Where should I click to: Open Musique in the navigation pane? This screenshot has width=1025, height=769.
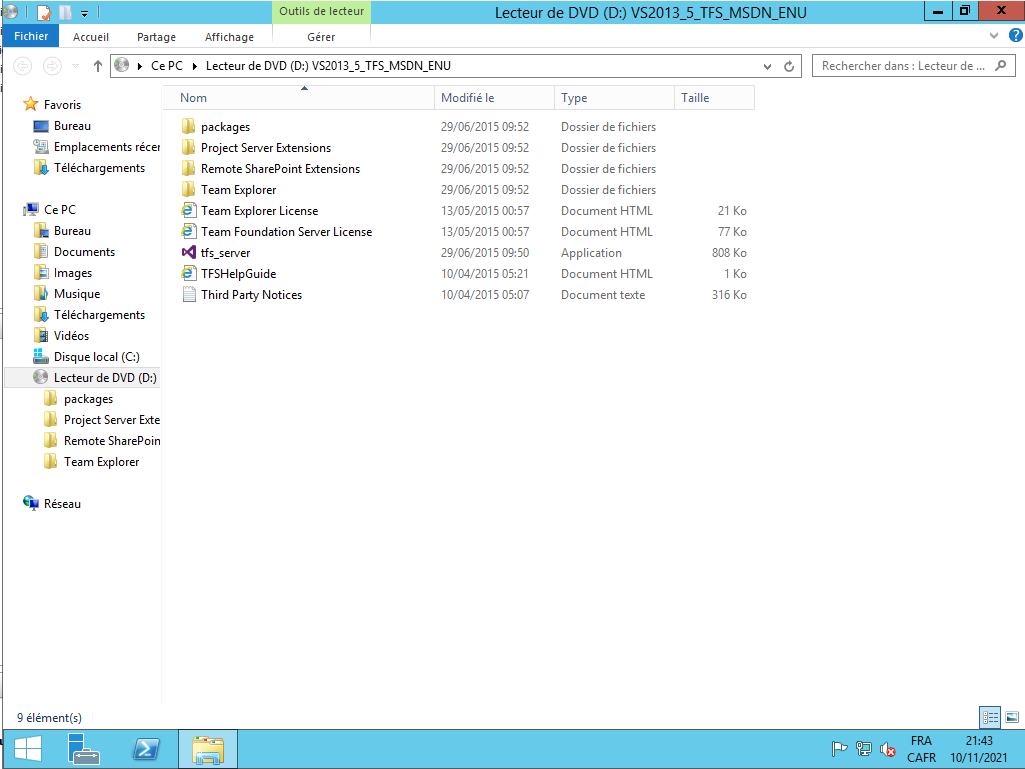coord(76,294)
